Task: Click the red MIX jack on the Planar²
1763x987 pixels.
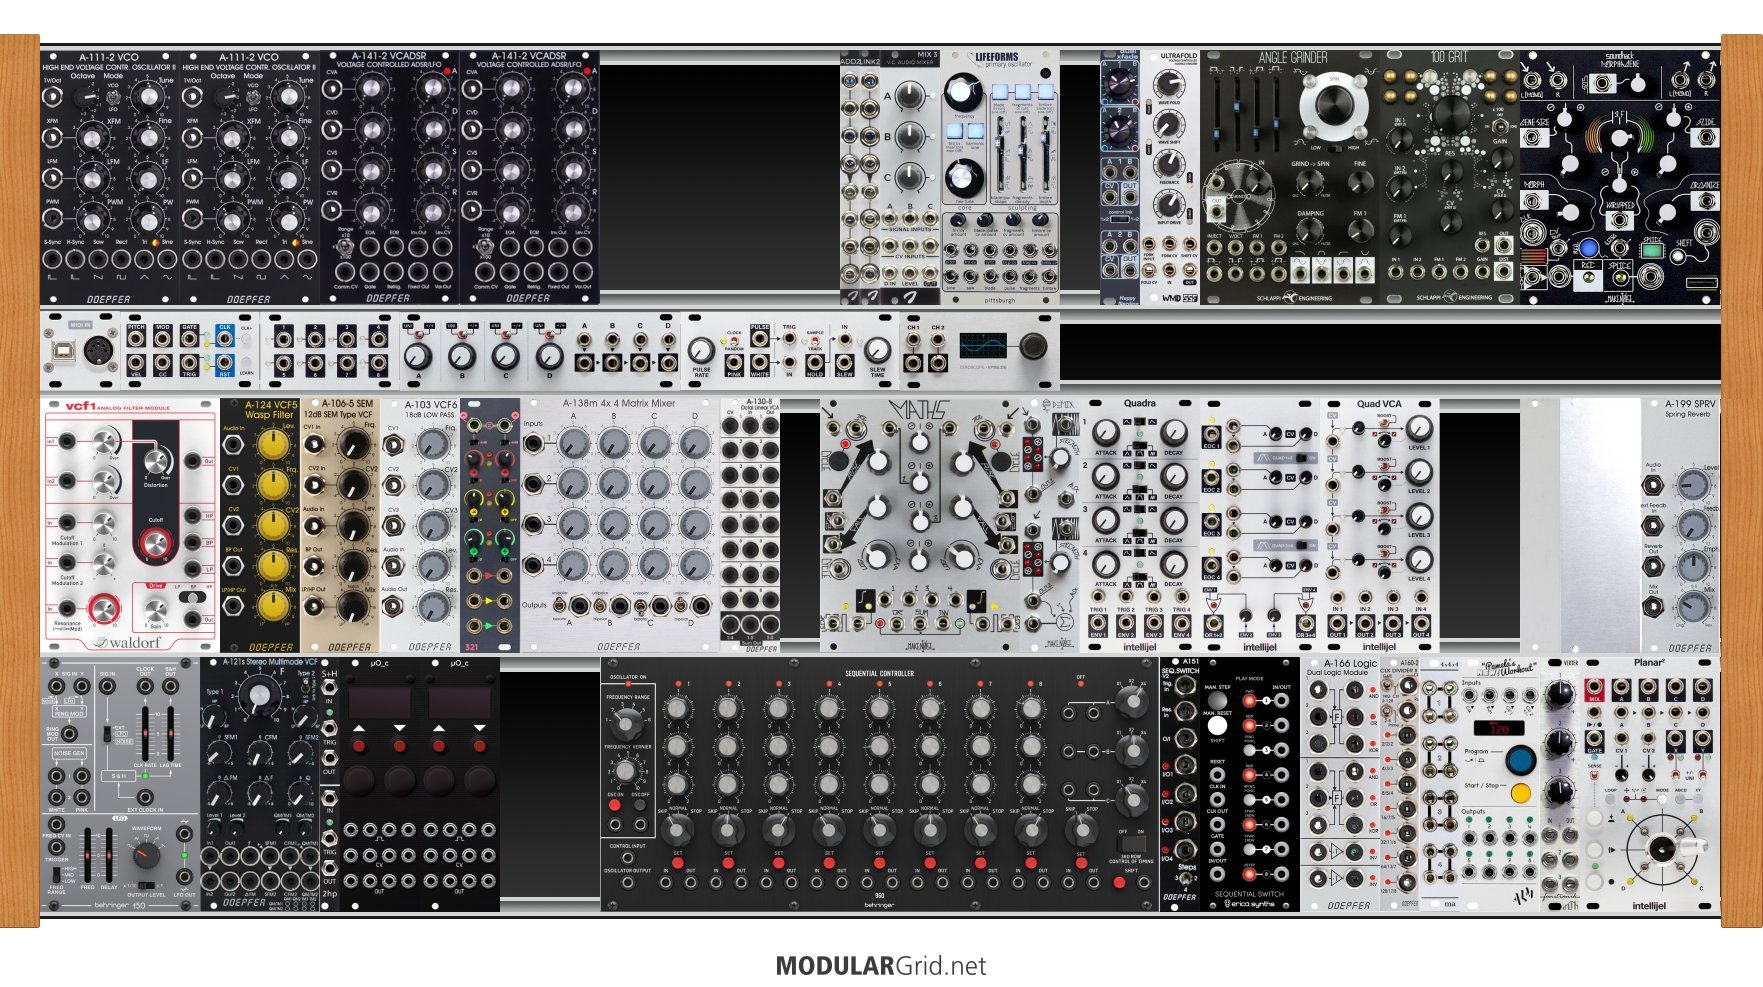Action: [1595, 686]
